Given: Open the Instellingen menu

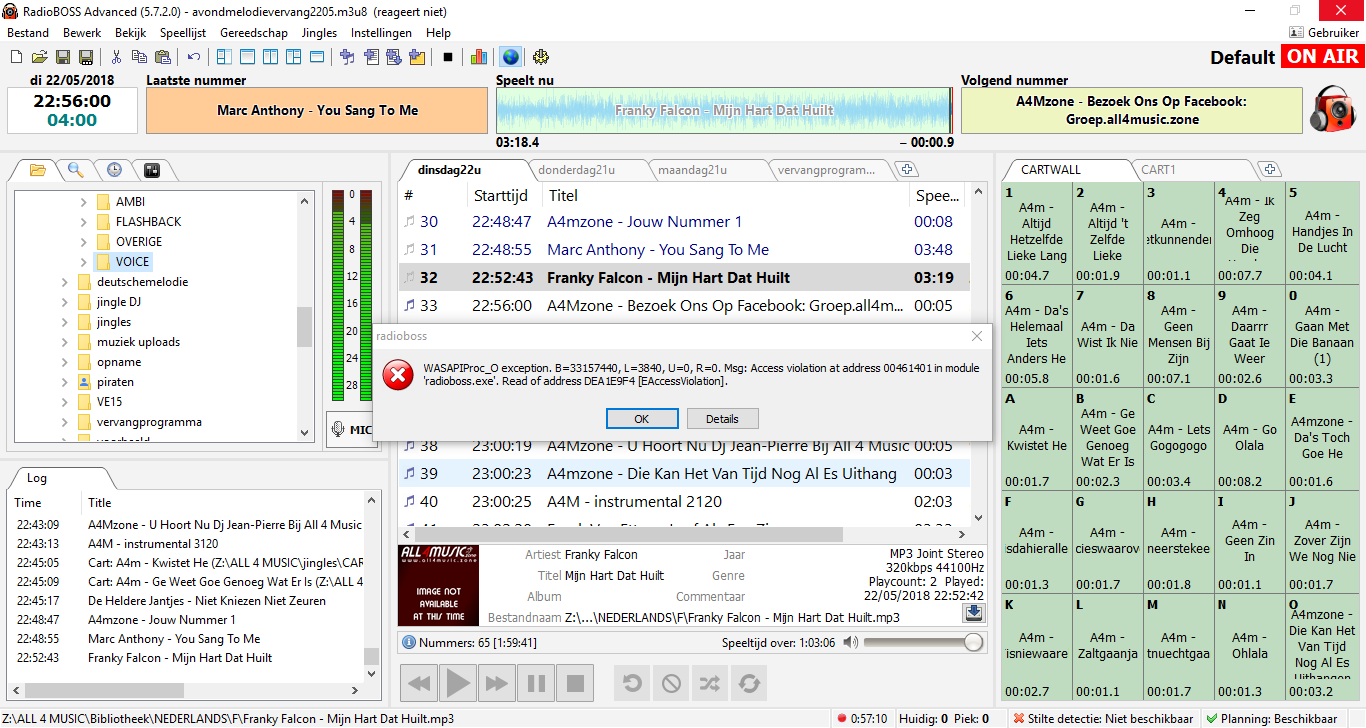Looking at the screenshot, I should [x=381, y=33].
